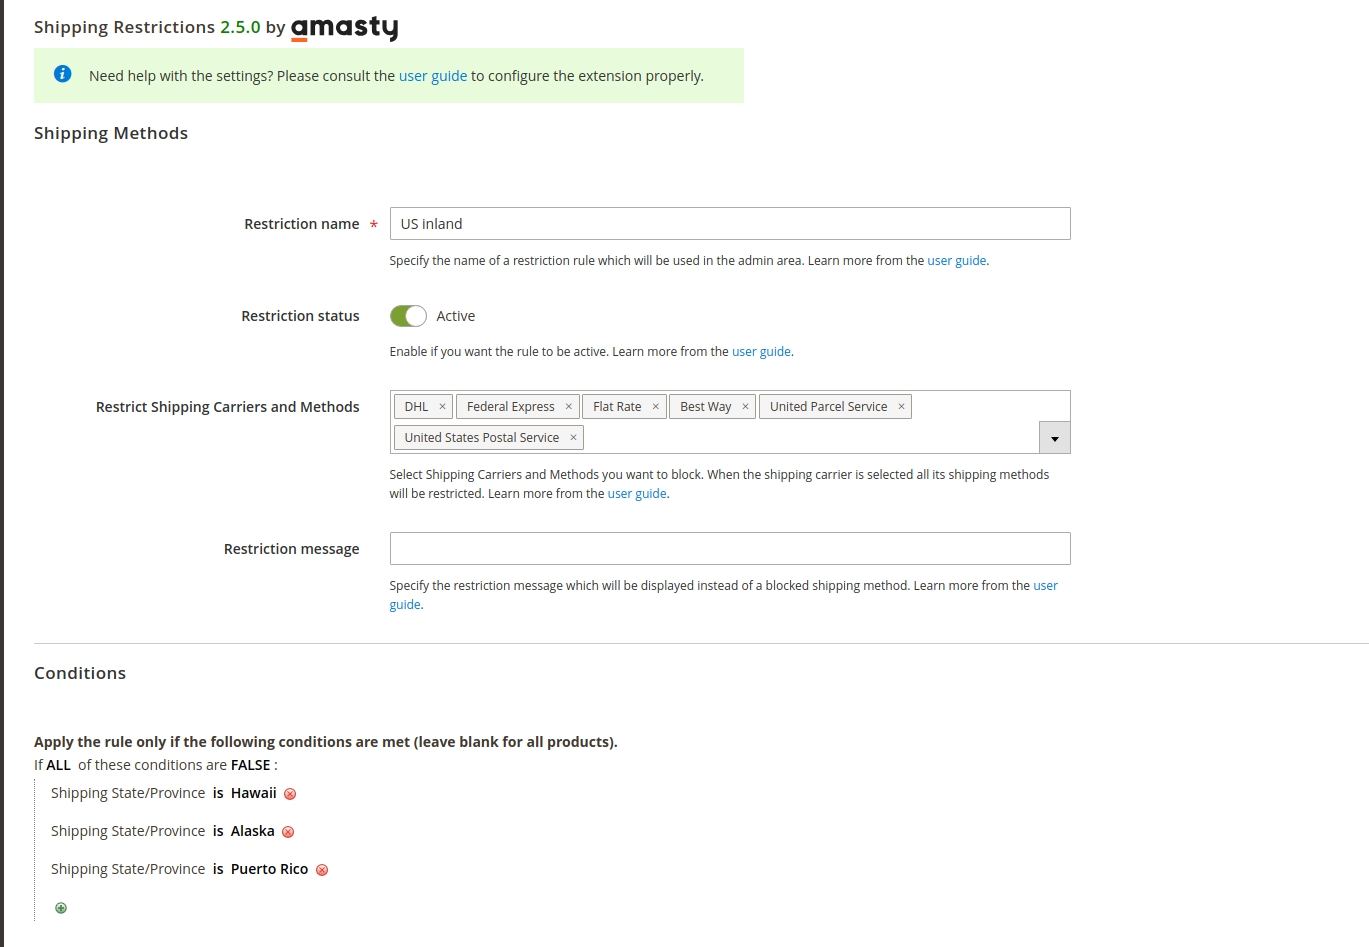Remove United States Postal Service tag
Image resolution: width=1369 pixels, height=947 pixels.
coord(573,438)
